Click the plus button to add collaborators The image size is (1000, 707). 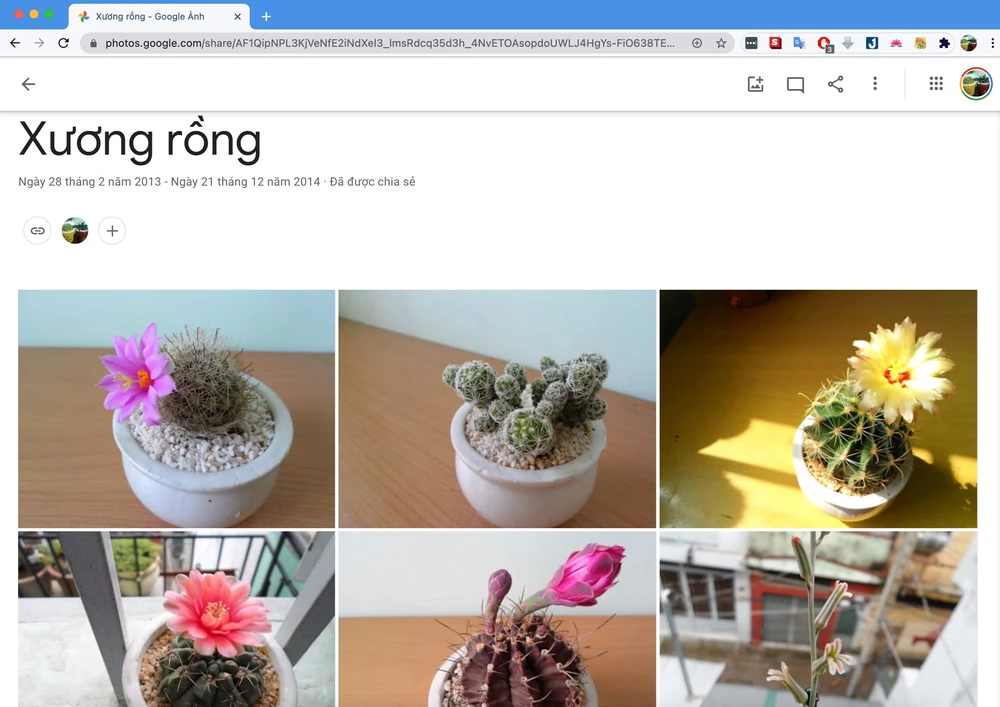click(112, 230)
